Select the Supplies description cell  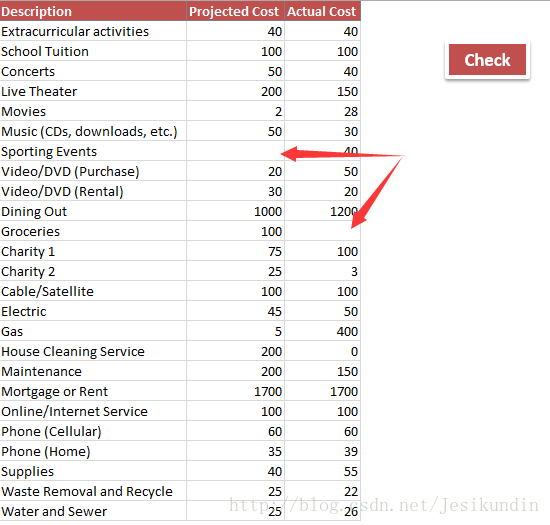(x=93, y=471)
